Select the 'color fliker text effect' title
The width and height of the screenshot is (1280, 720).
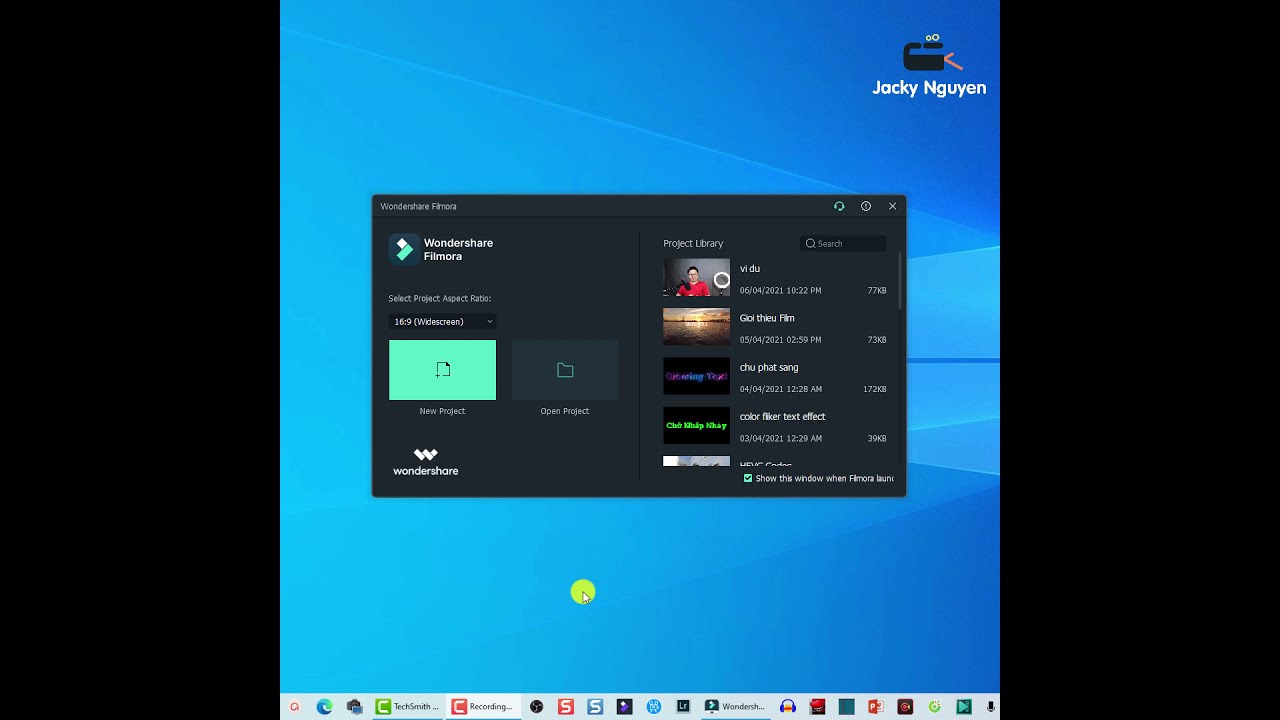[783, 416]
